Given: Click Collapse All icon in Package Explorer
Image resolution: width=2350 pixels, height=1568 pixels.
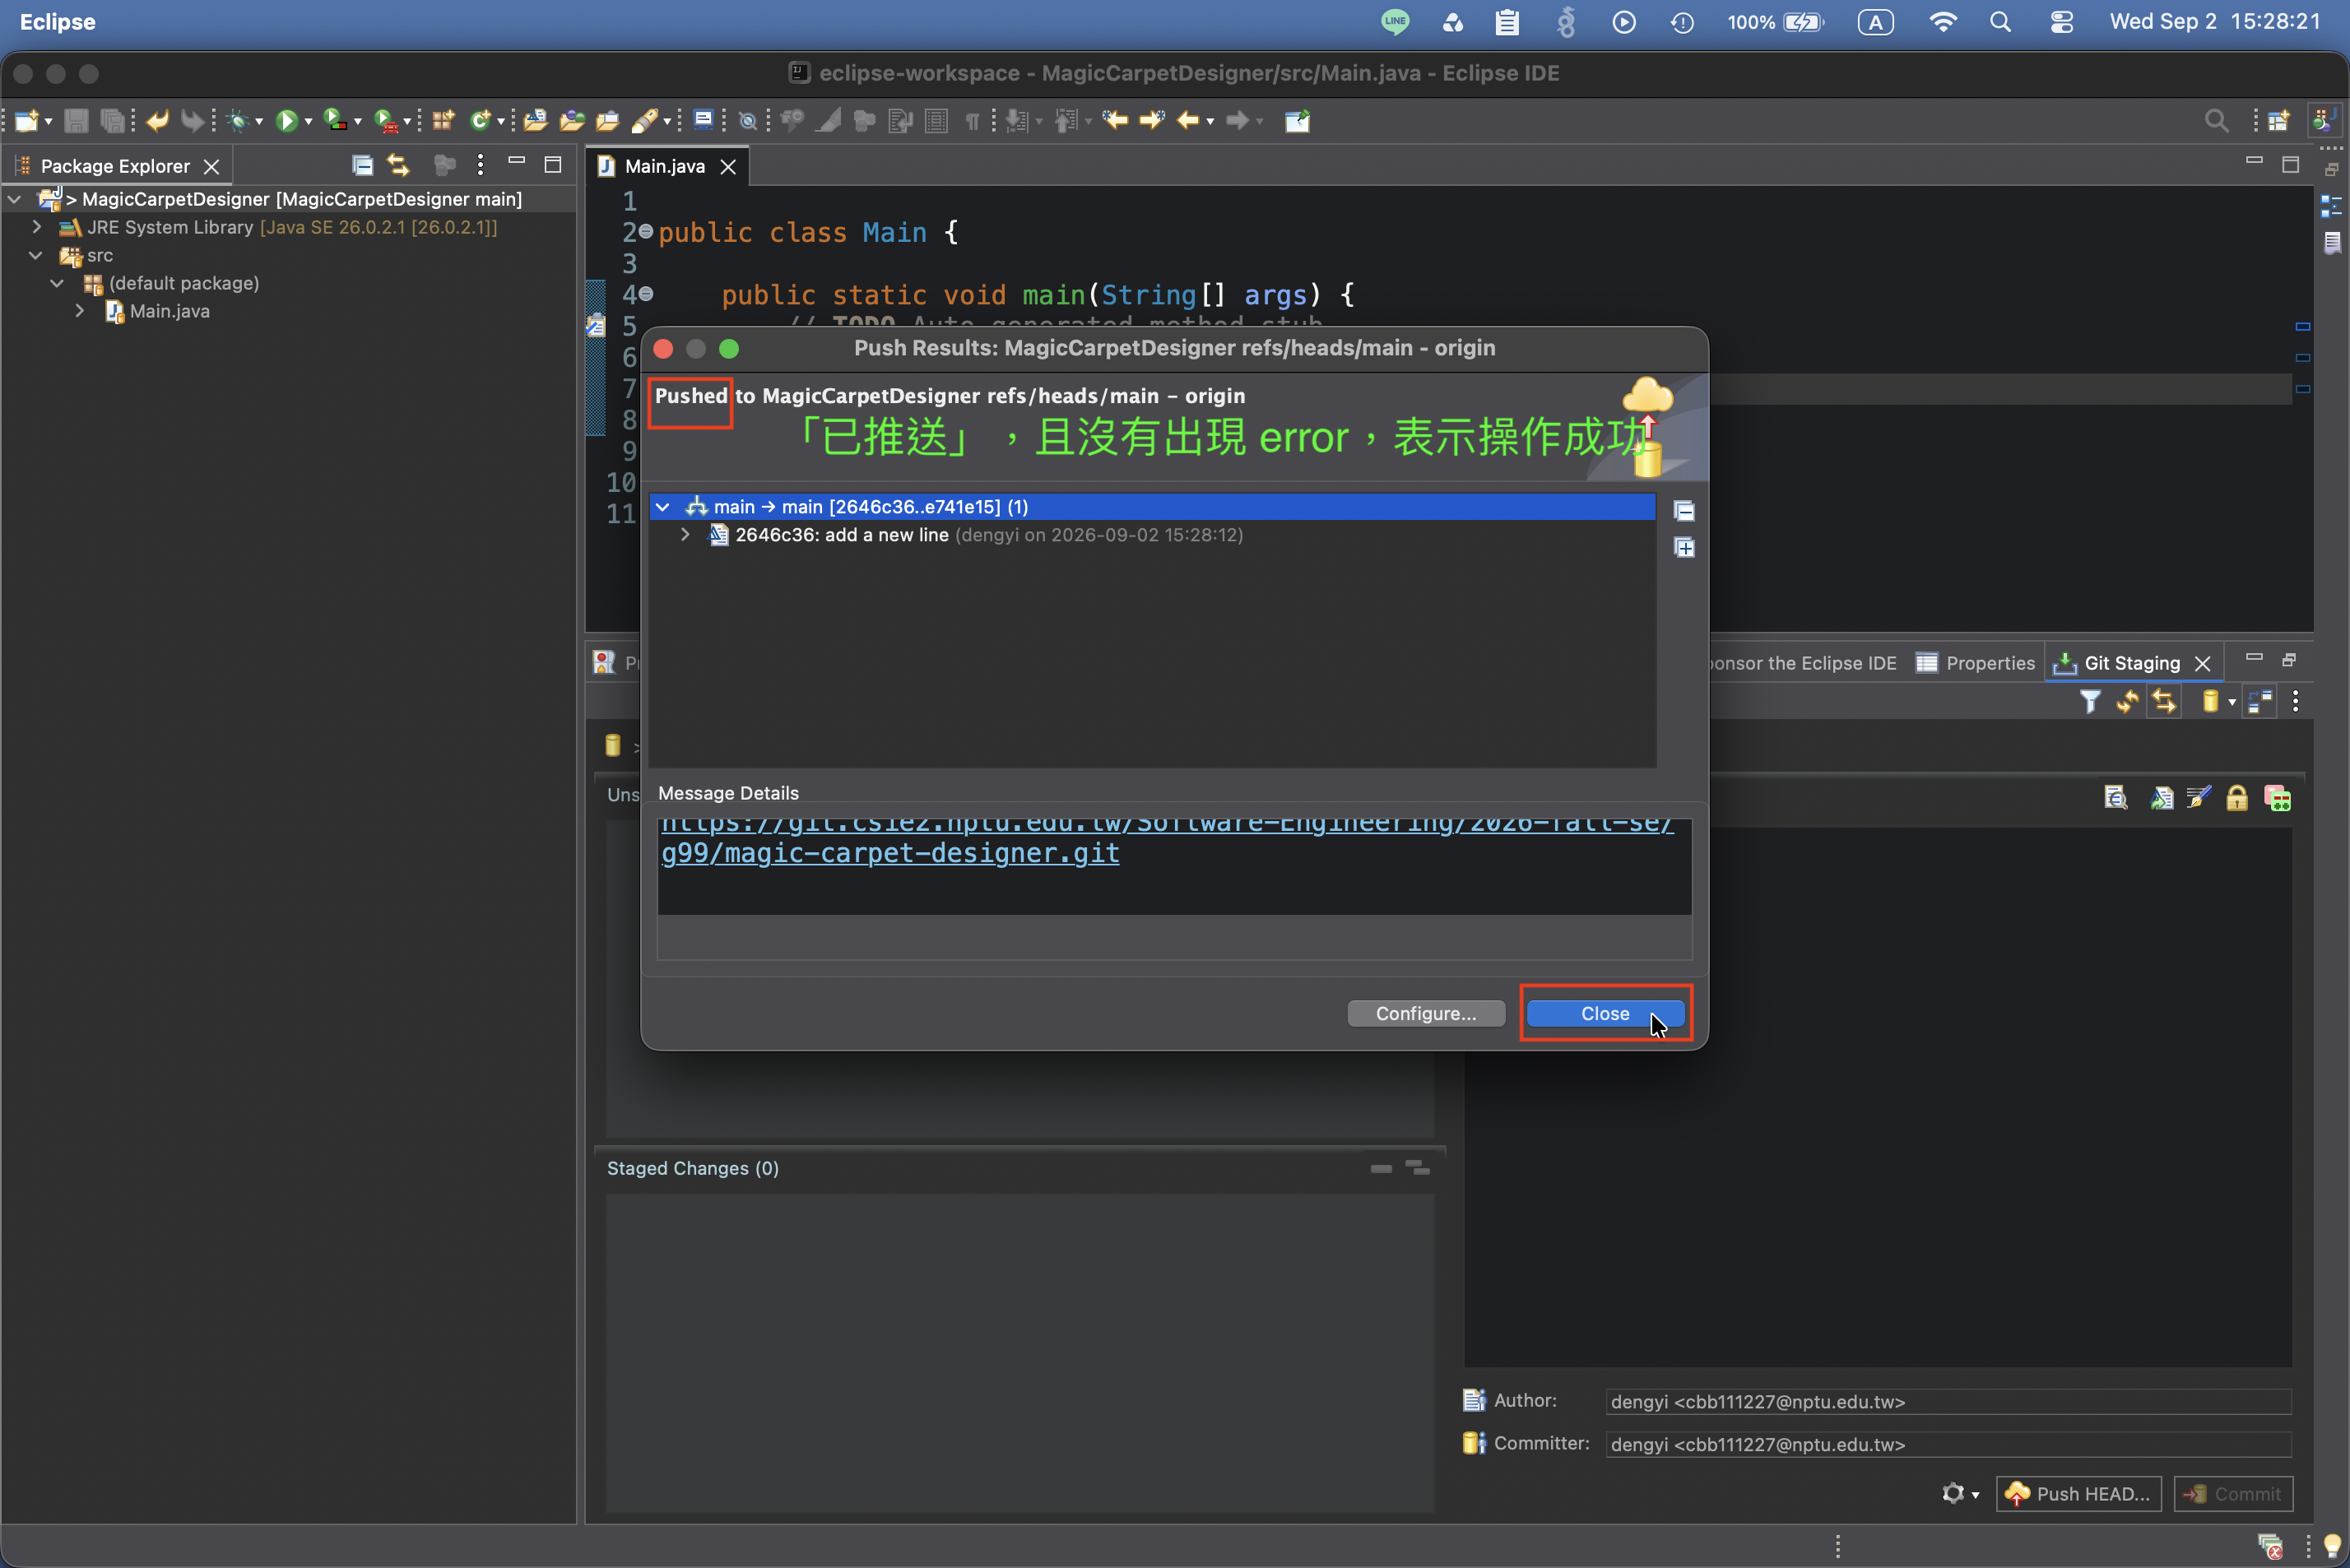Looking at the screenshot, I should [363, 165].
